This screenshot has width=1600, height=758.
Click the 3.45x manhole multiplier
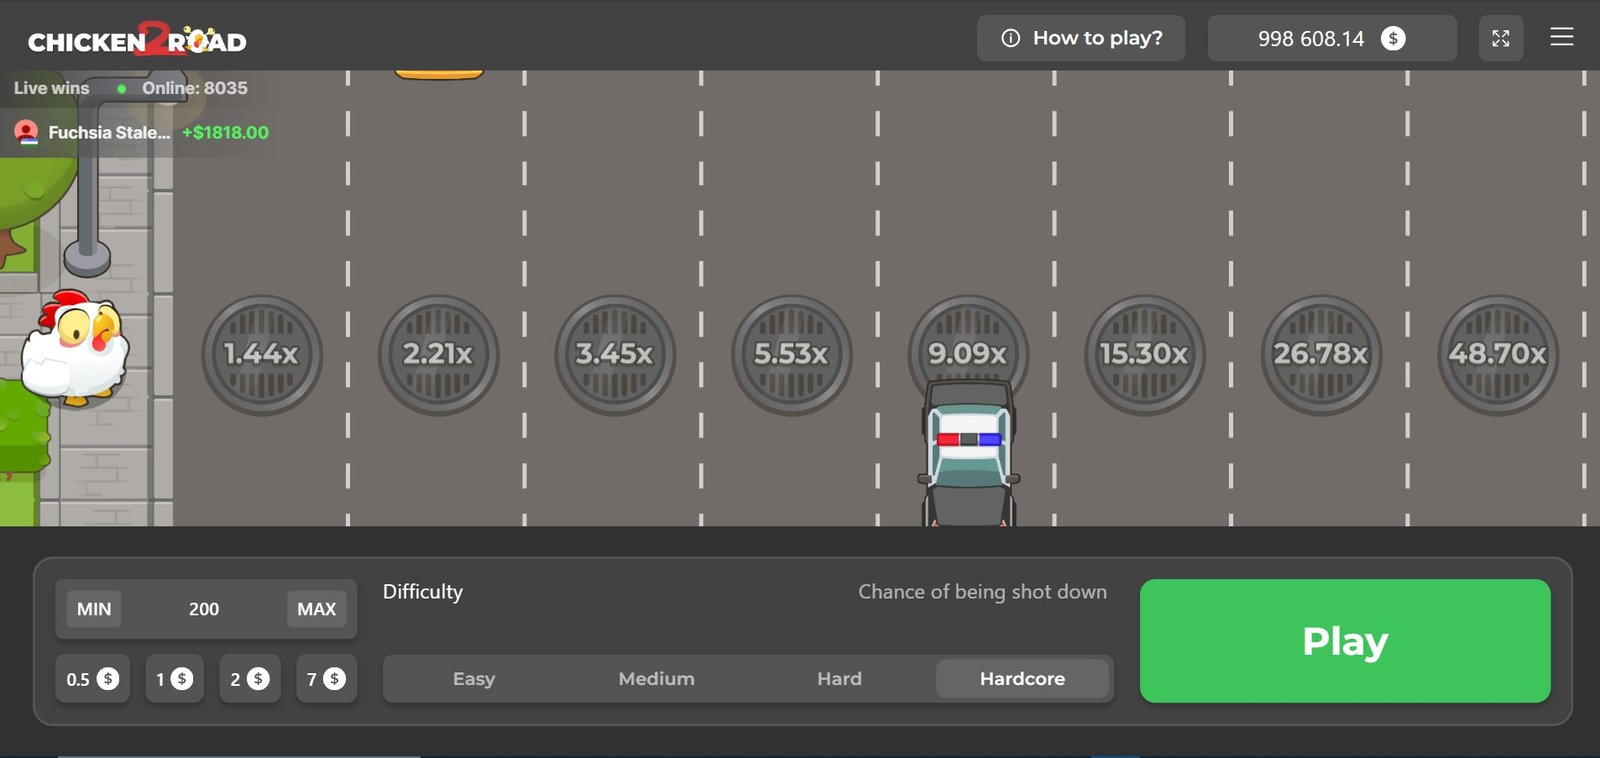(x=615, y=354)
